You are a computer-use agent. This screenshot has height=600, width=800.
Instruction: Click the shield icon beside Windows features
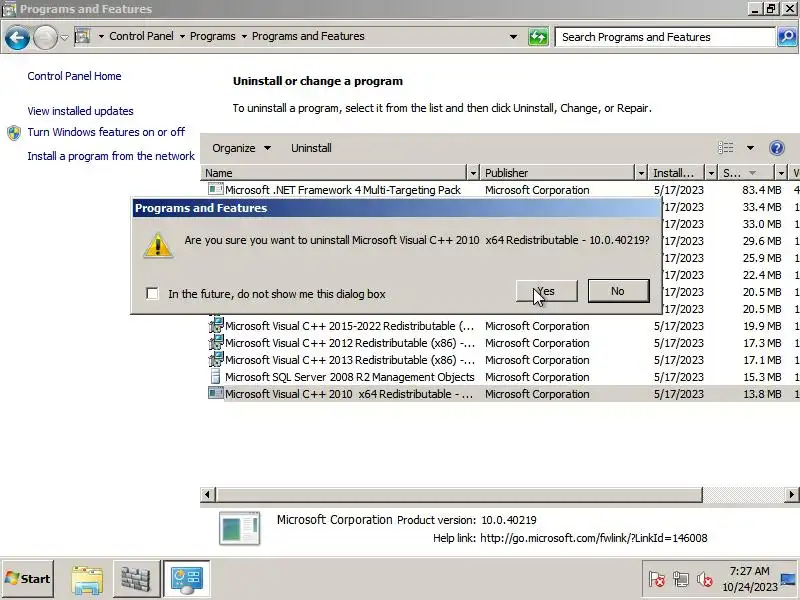coord(14,133)
